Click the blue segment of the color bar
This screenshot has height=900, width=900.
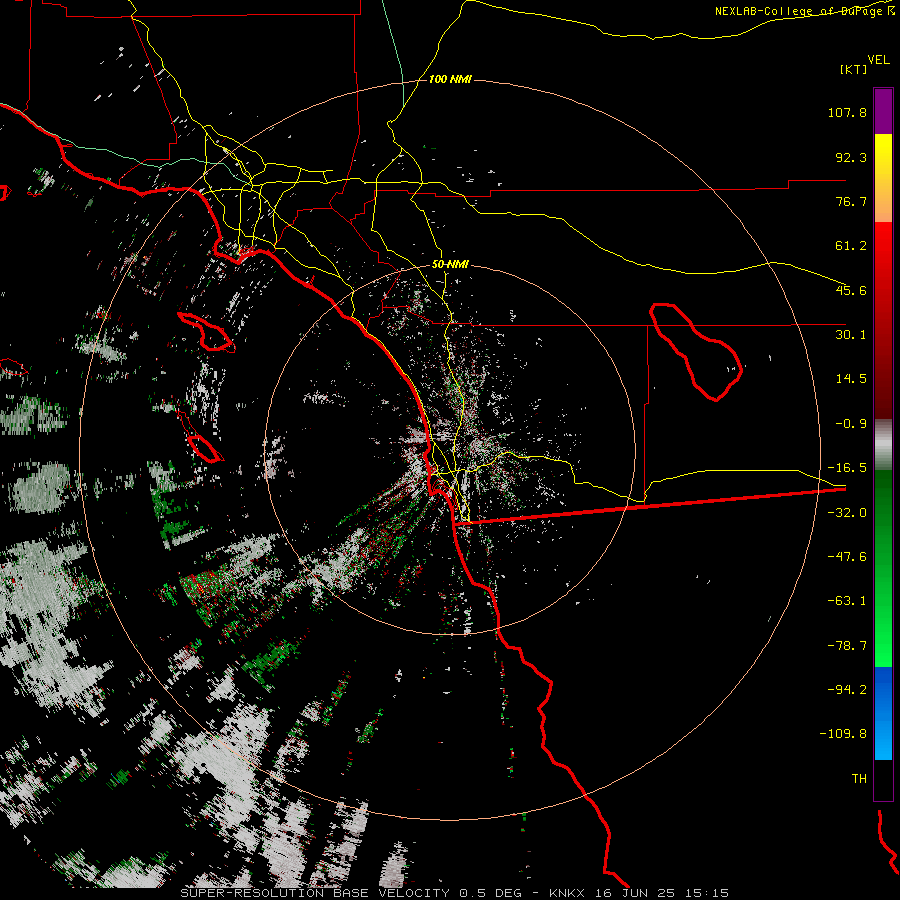883,713
